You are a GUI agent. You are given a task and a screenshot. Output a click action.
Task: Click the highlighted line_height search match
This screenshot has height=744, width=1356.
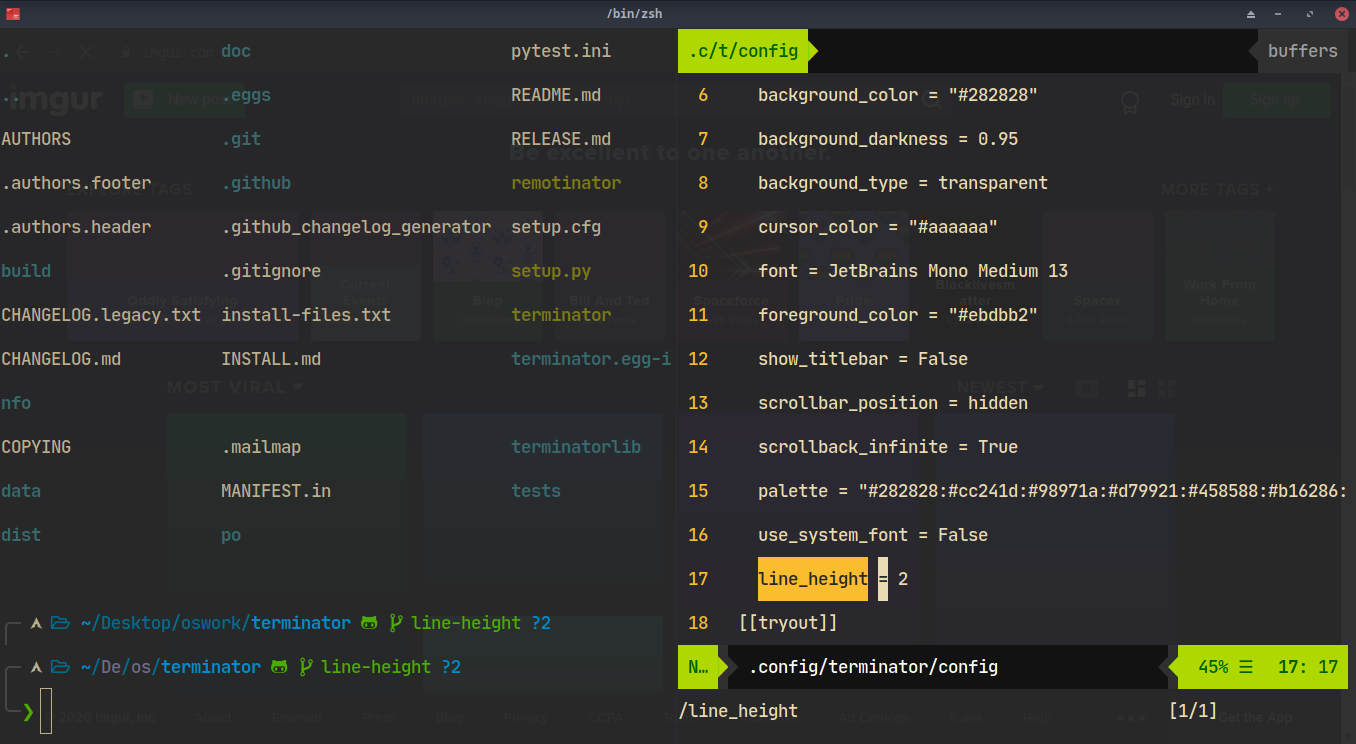813,579
